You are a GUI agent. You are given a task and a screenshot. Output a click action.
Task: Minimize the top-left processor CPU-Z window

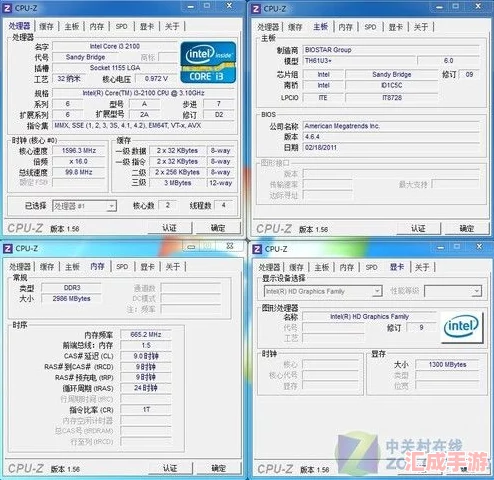coord(191,6)
